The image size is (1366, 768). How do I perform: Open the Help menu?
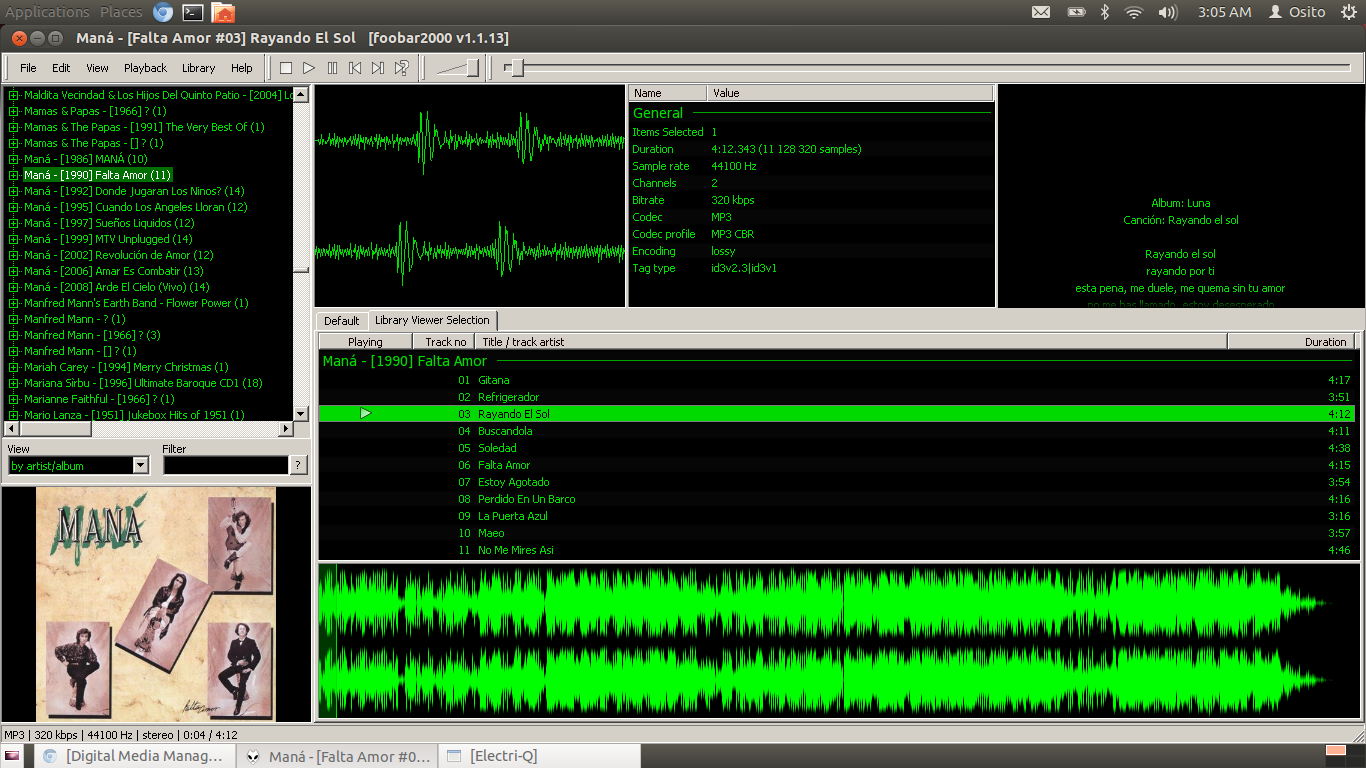[x=242, y=68]
